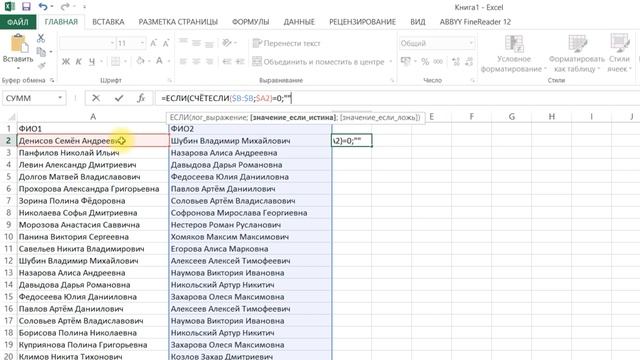Toggle bold Ж formatting

click(66, 62)
